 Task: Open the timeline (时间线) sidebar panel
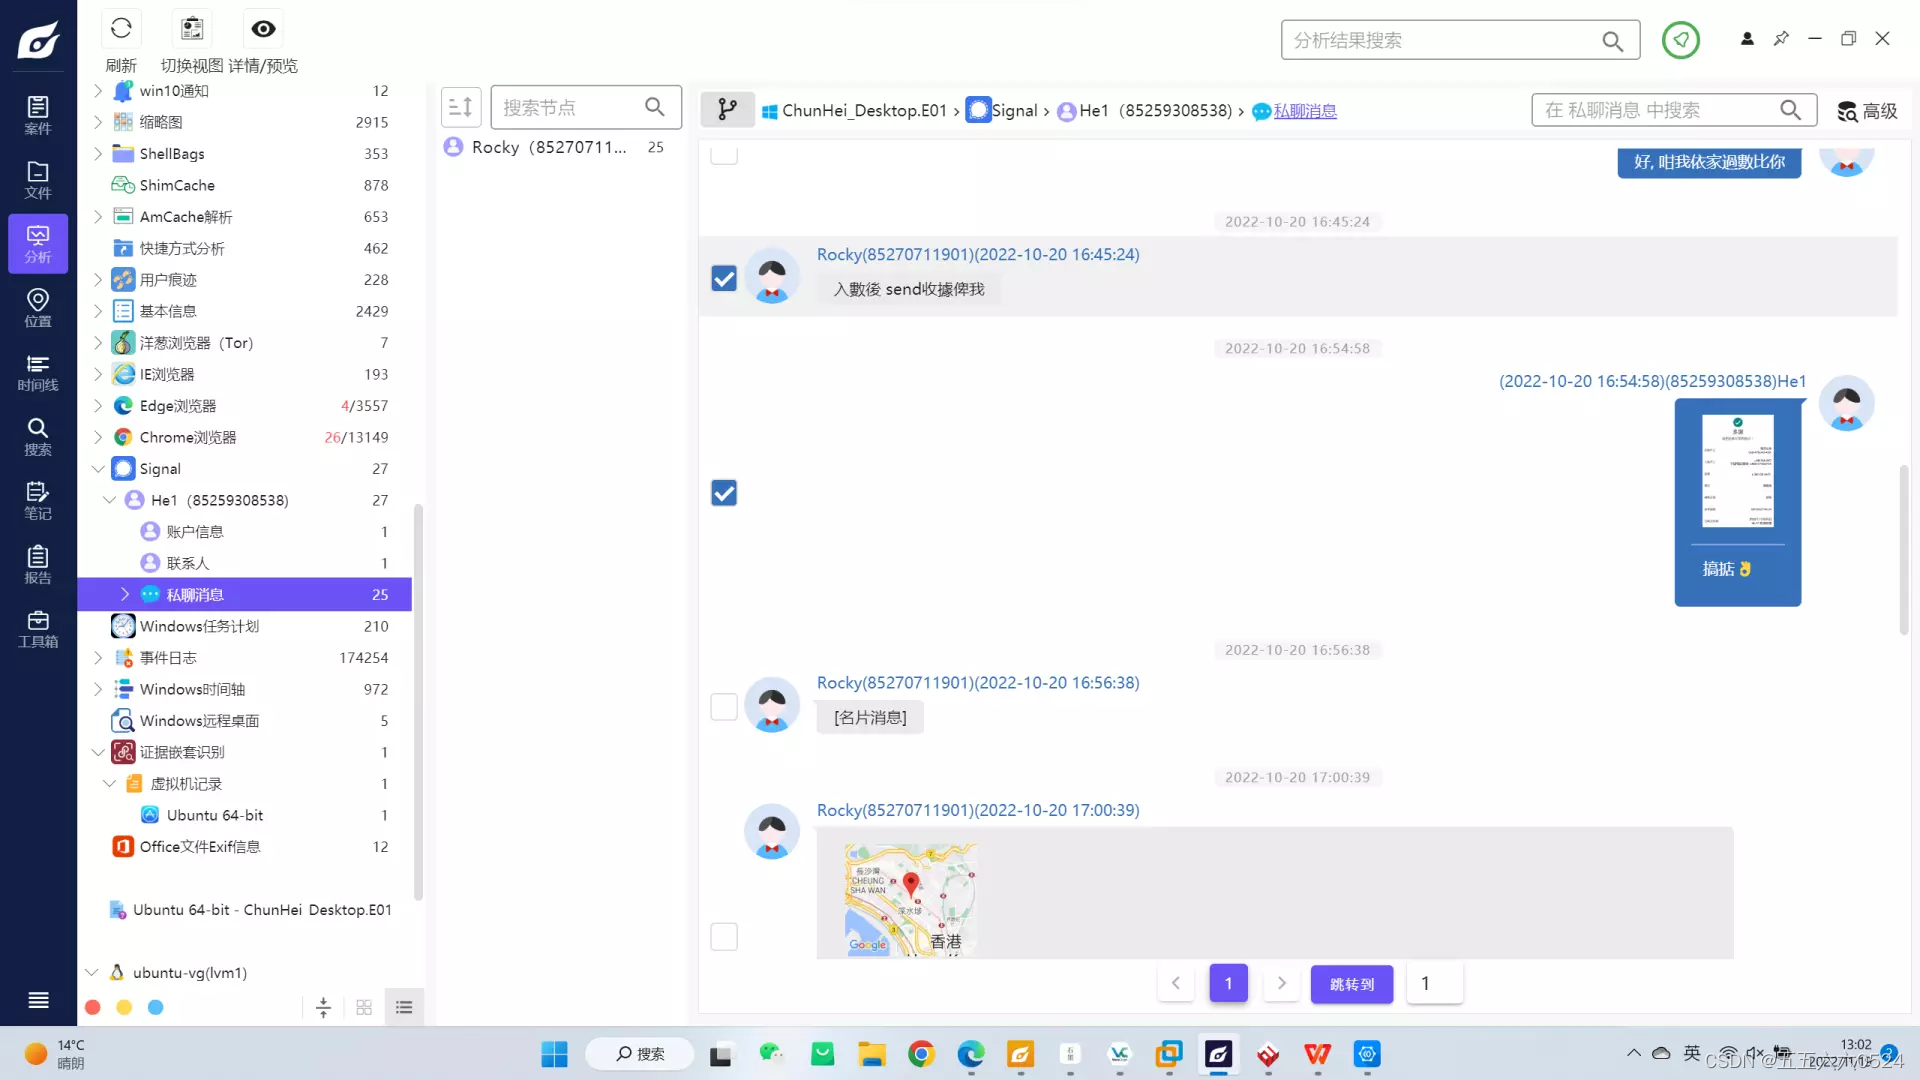(x=38, y=372)
